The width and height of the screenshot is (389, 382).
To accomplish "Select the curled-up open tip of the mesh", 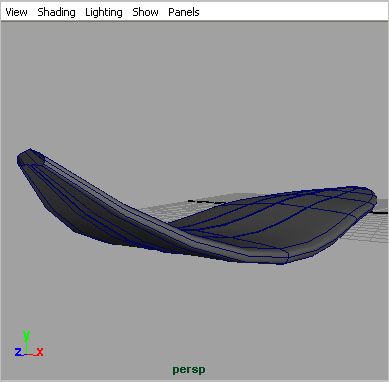I will click(30, 157).
